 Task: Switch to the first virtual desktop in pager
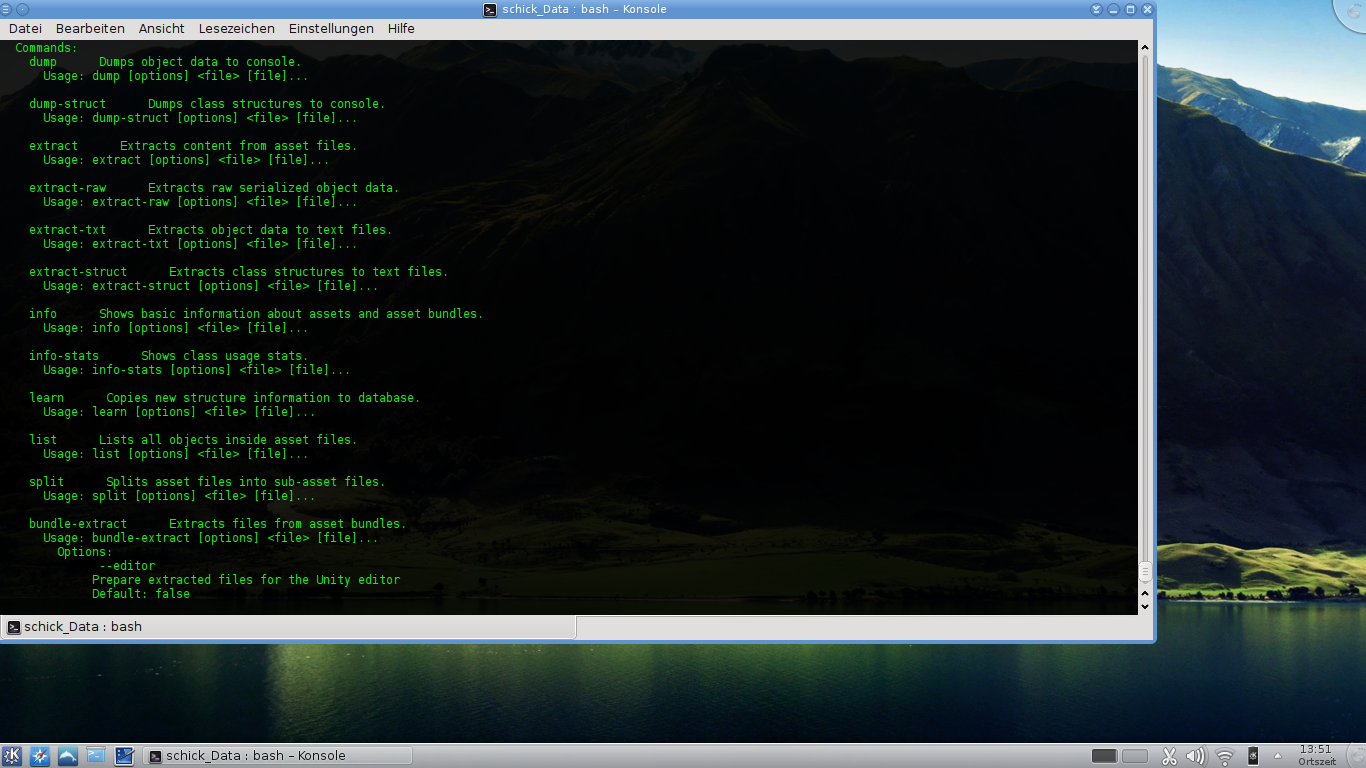coord(1104,756)
